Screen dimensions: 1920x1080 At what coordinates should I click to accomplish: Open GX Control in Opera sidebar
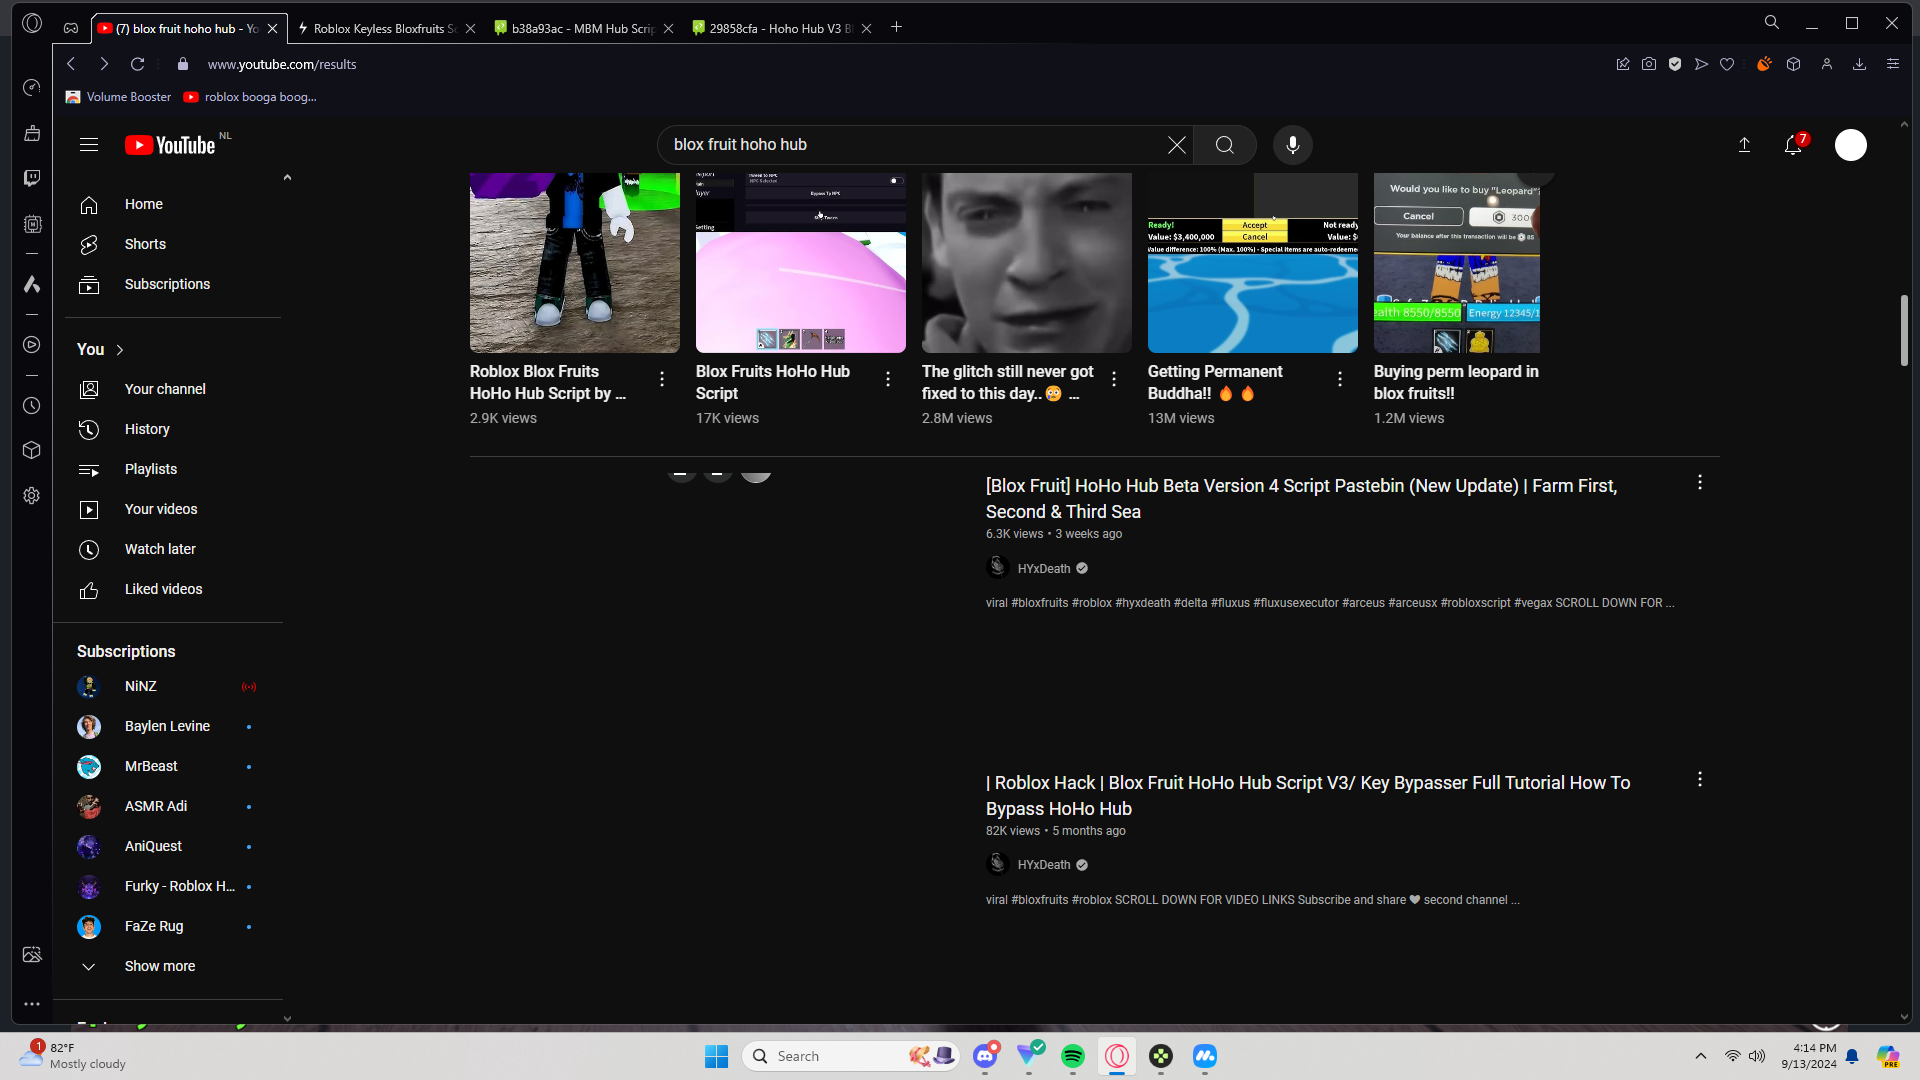[32, 224]
